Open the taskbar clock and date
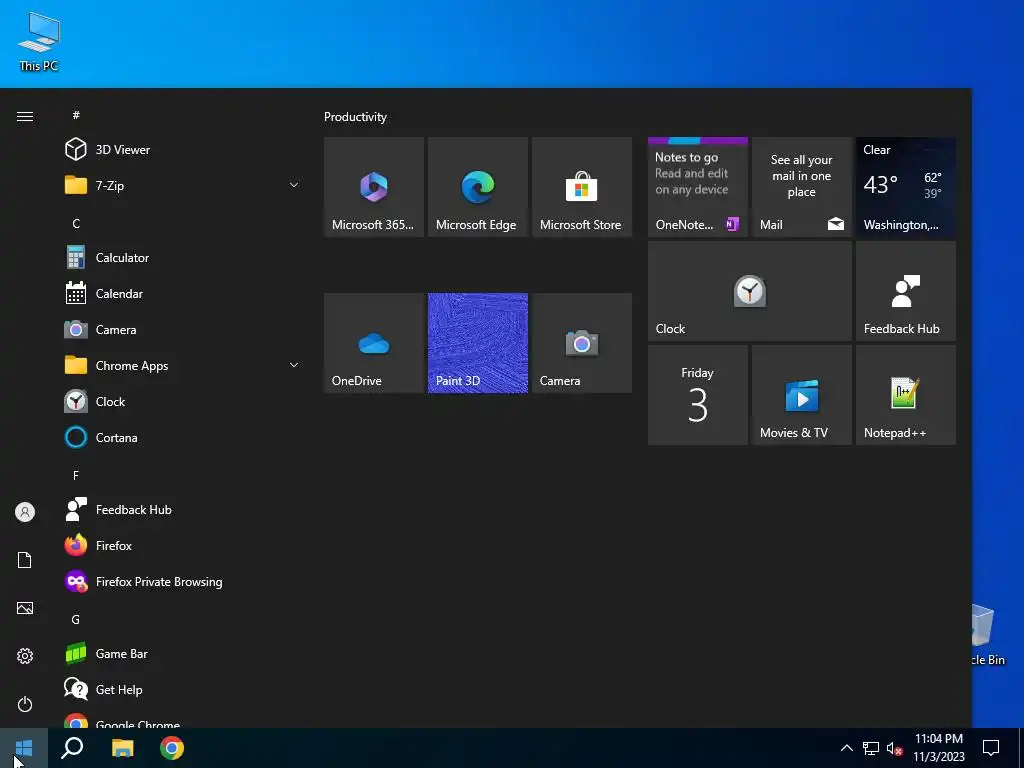Viewport: 1024px width, 768px height. (x=938, y=748)
